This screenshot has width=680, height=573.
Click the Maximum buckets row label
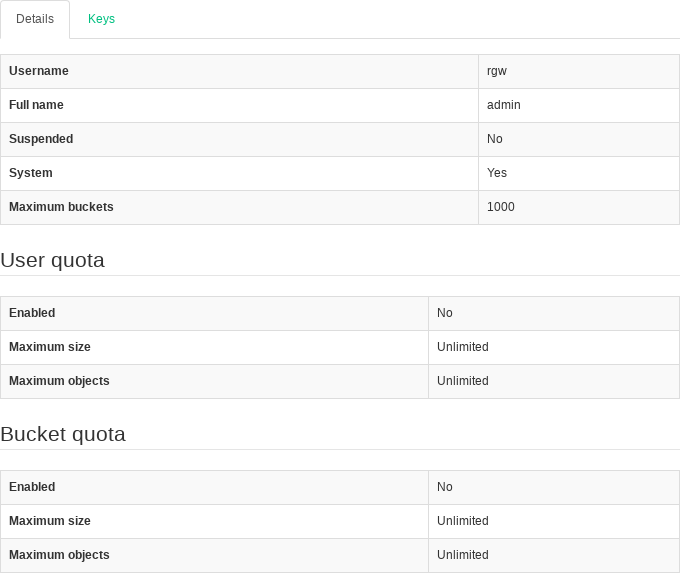pos(61,207)
